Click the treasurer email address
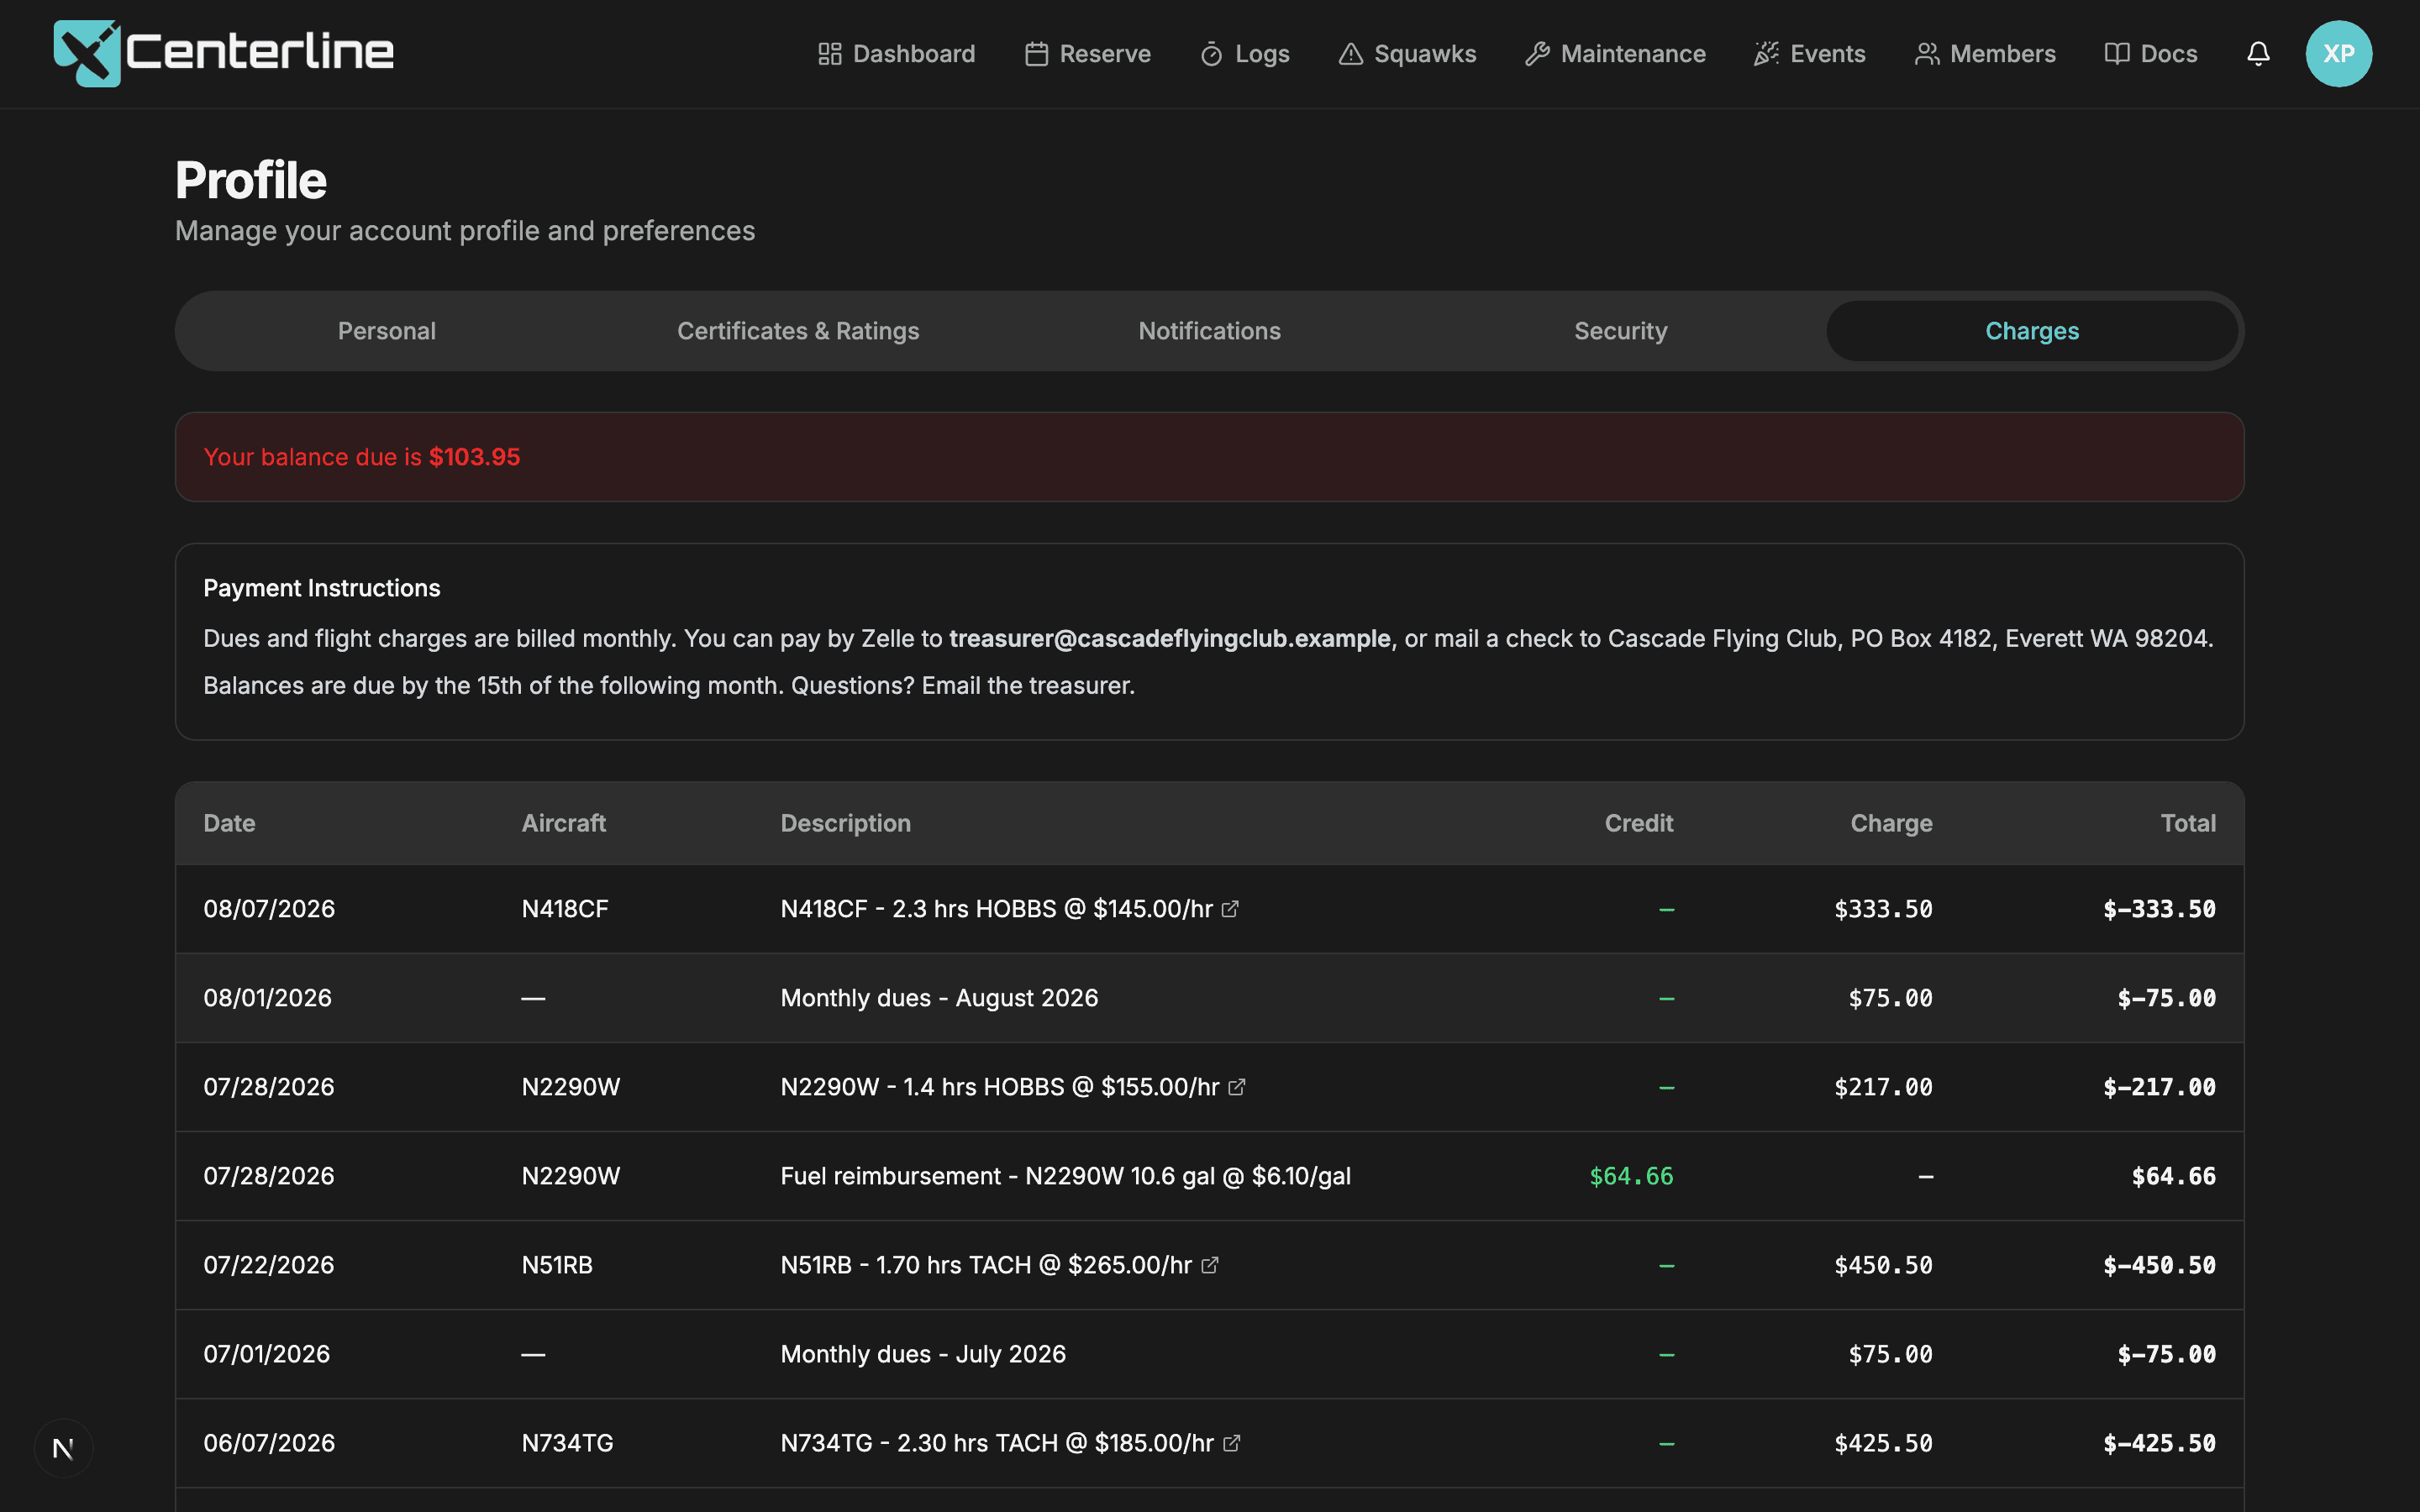The width and height of the screenshot is (2420, 1512). pyautogui.click(x=1170, y=638)
